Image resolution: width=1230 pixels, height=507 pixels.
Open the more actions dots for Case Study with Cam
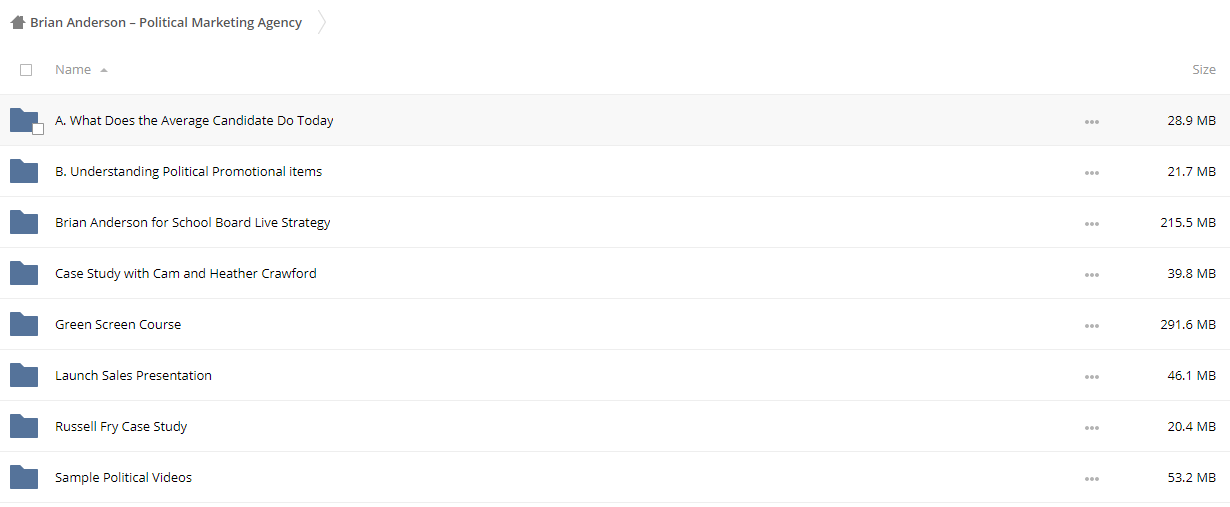pyautogui.click(x=1091, y=275)
